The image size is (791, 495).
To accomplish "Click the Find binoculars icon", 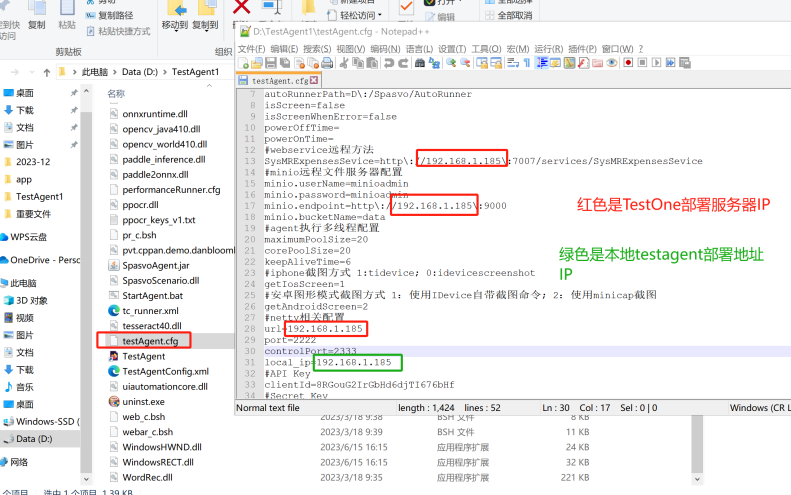I will pyautogui.click(x=420, y=63).
